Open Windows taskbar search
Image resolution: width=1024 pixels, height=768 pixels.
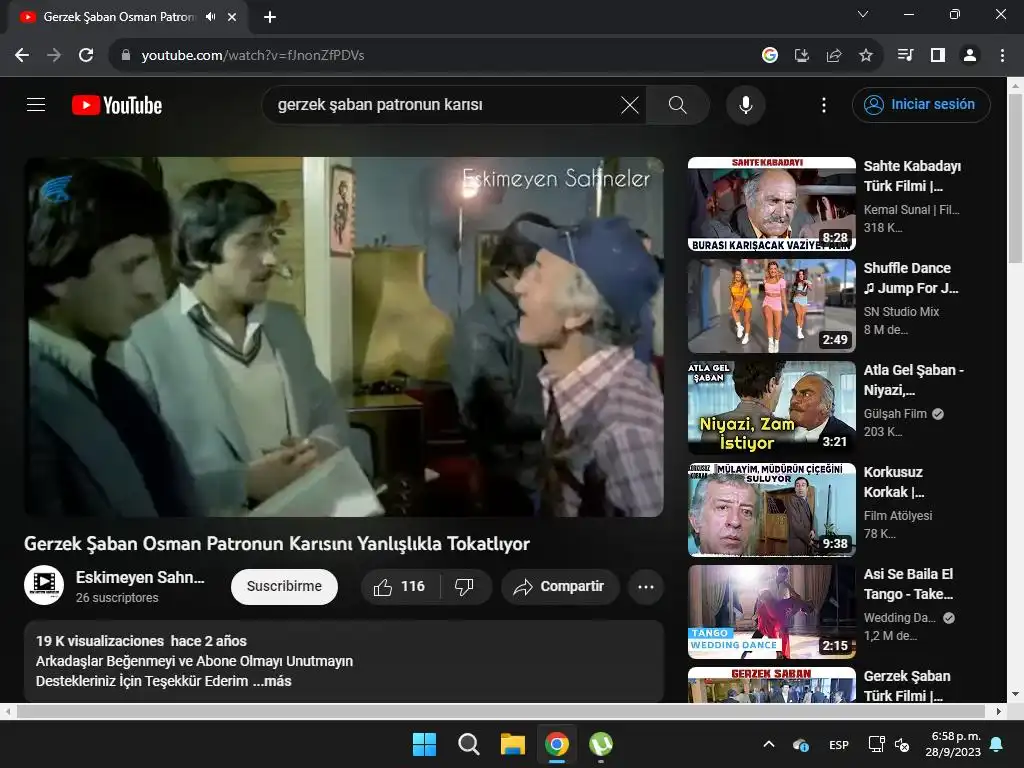pos(468,744)
